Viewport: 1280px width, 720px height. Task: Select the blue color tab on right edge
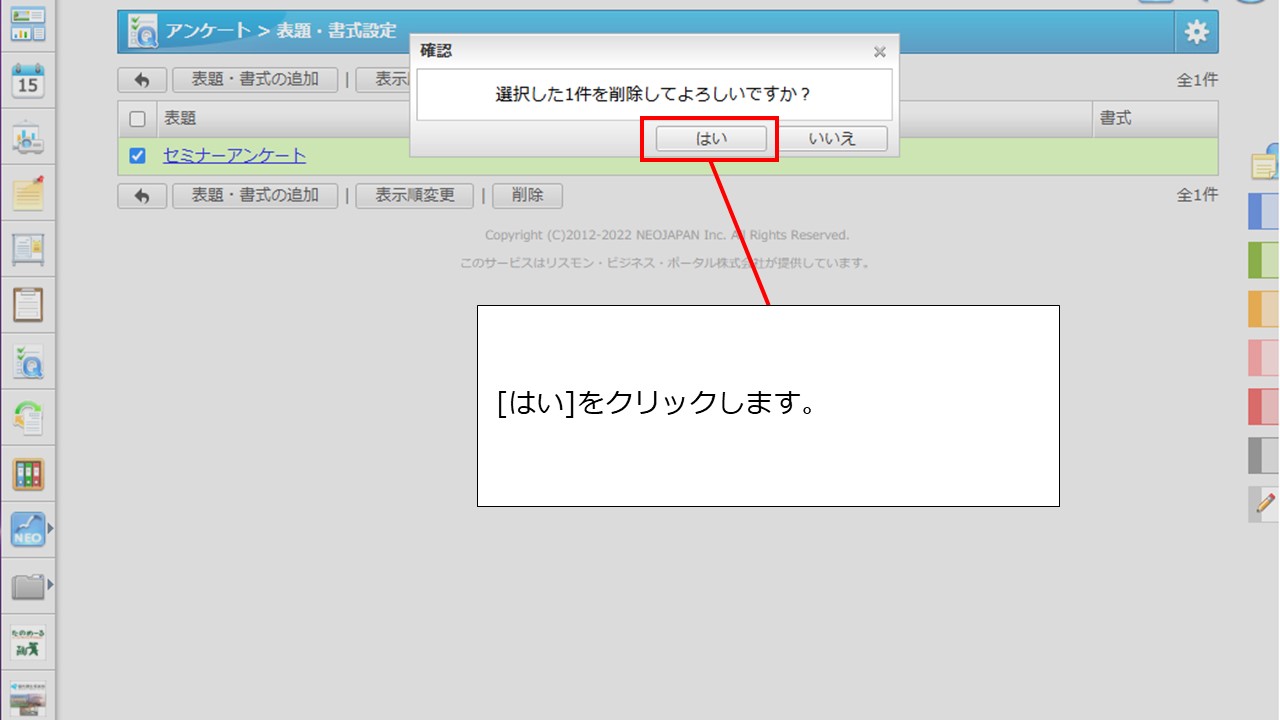pos(1265,212)
